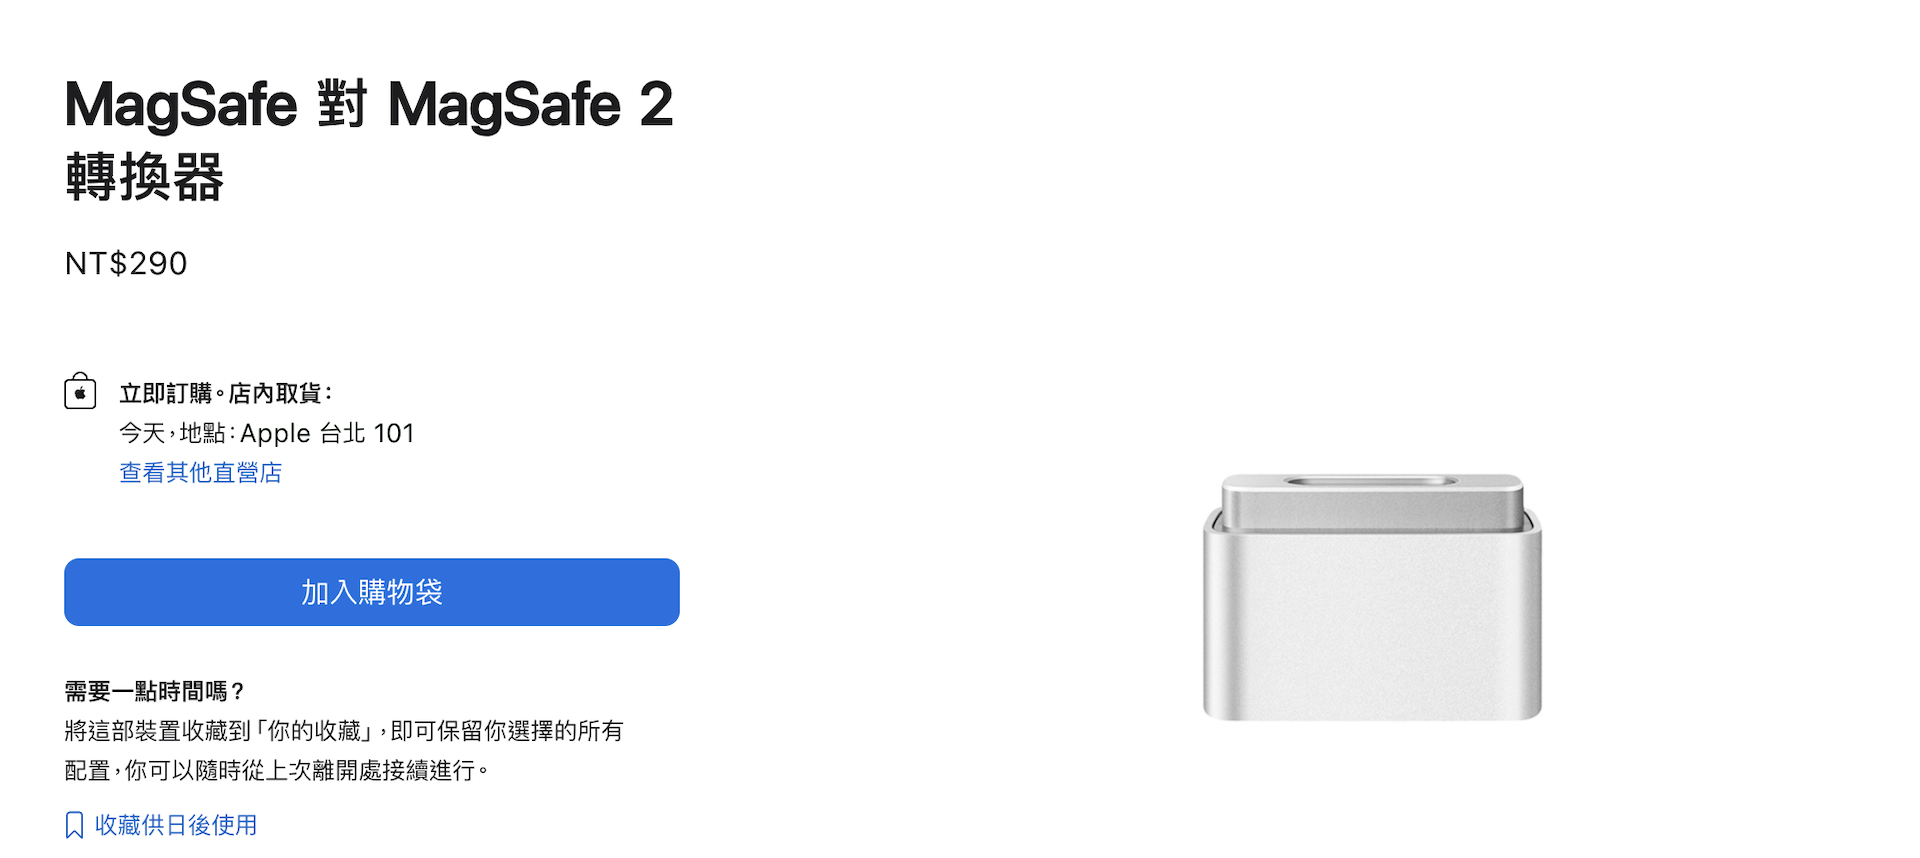
Task: Click the 對 character in the product title
Action: (343, 105)
